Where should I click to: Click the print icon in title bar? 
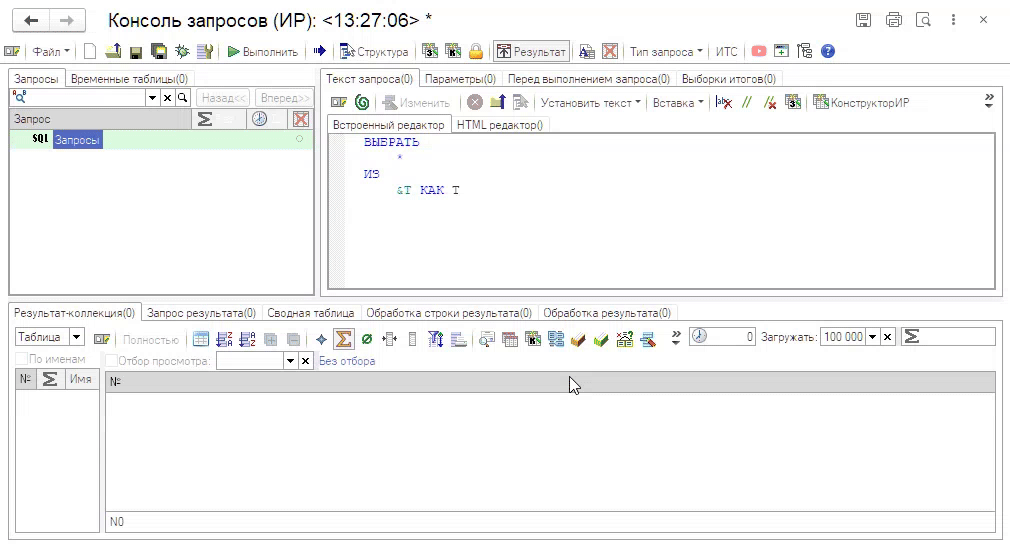click(894, 20)
